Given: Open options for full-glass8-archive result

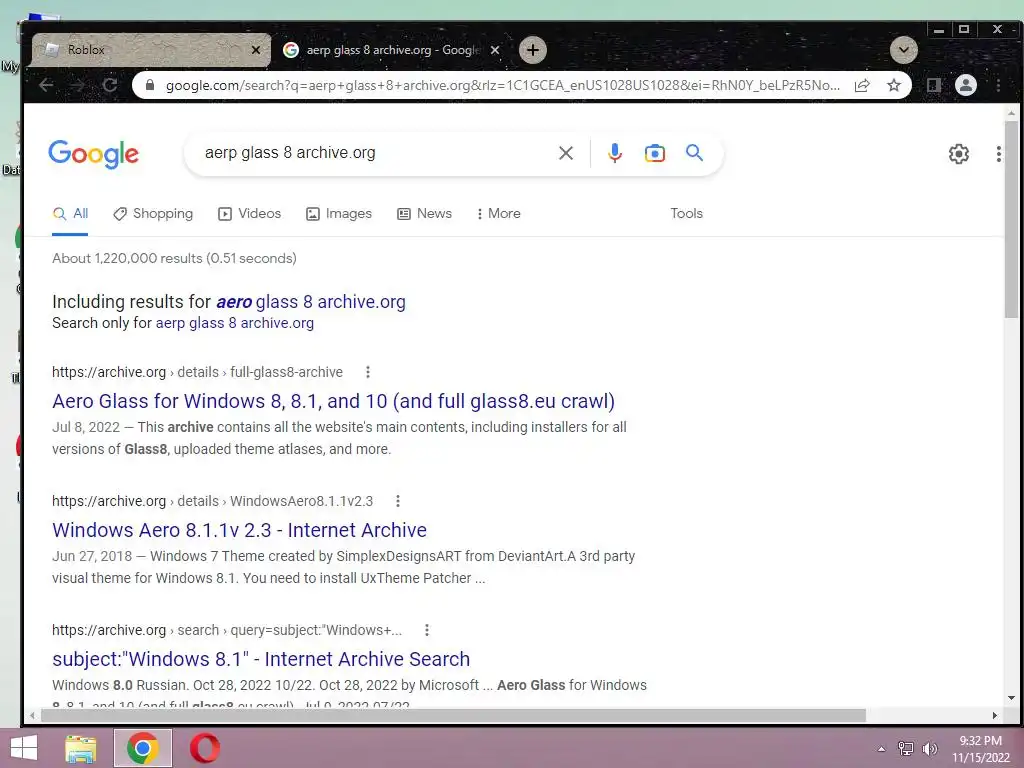Looking at the screenshot, I should pos(368,372).
